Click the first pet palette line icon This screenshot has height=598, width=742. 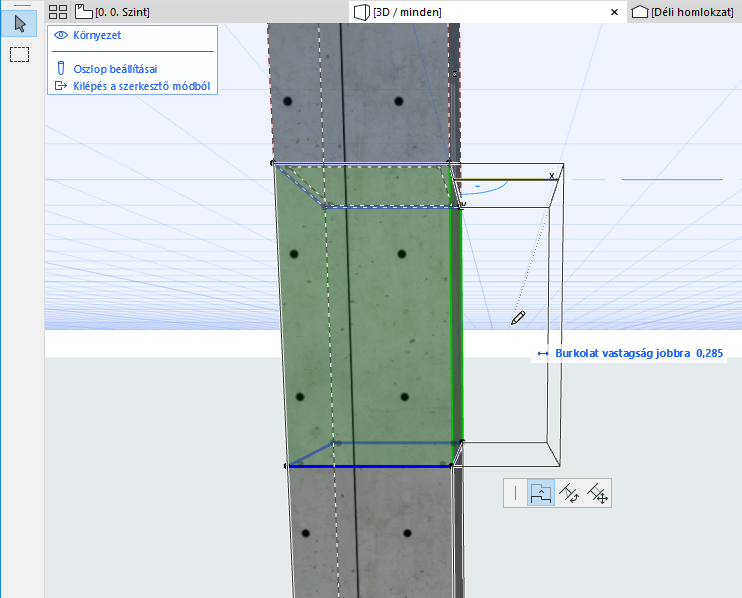click(x=516, y=492)
